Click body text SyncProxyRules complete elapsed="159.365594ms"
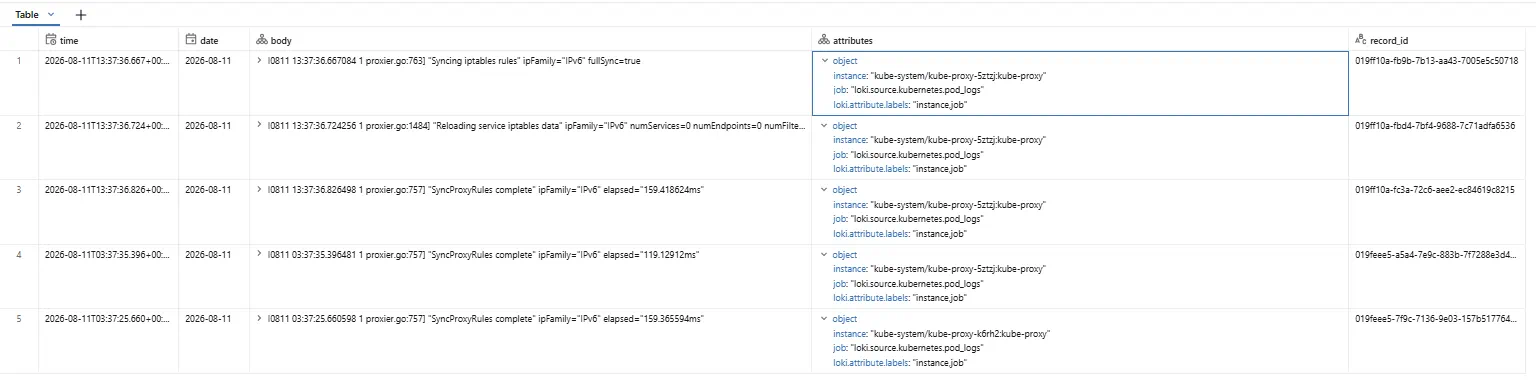This screenshot has width=1536, height=381. pyautogui.click(x=486, y=319)
